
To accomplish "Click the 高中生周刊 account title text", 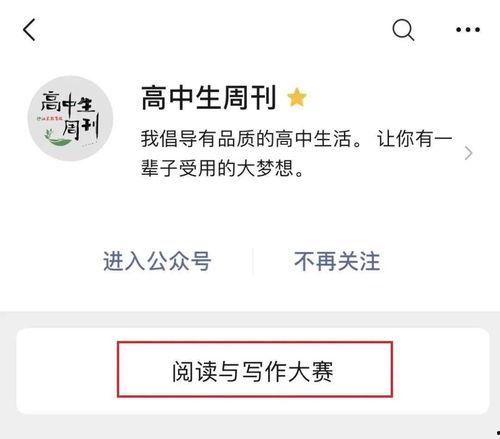I will coord(208,97).
